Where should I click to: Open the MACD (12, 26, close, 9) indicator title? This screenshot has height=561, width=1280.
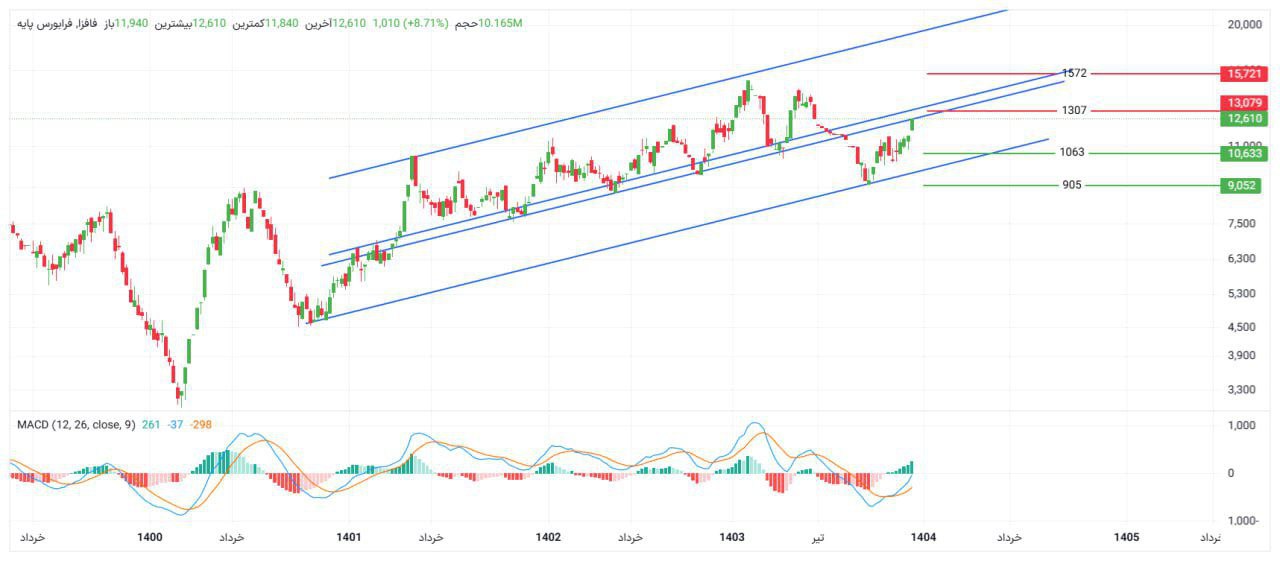tap(75, 425)
